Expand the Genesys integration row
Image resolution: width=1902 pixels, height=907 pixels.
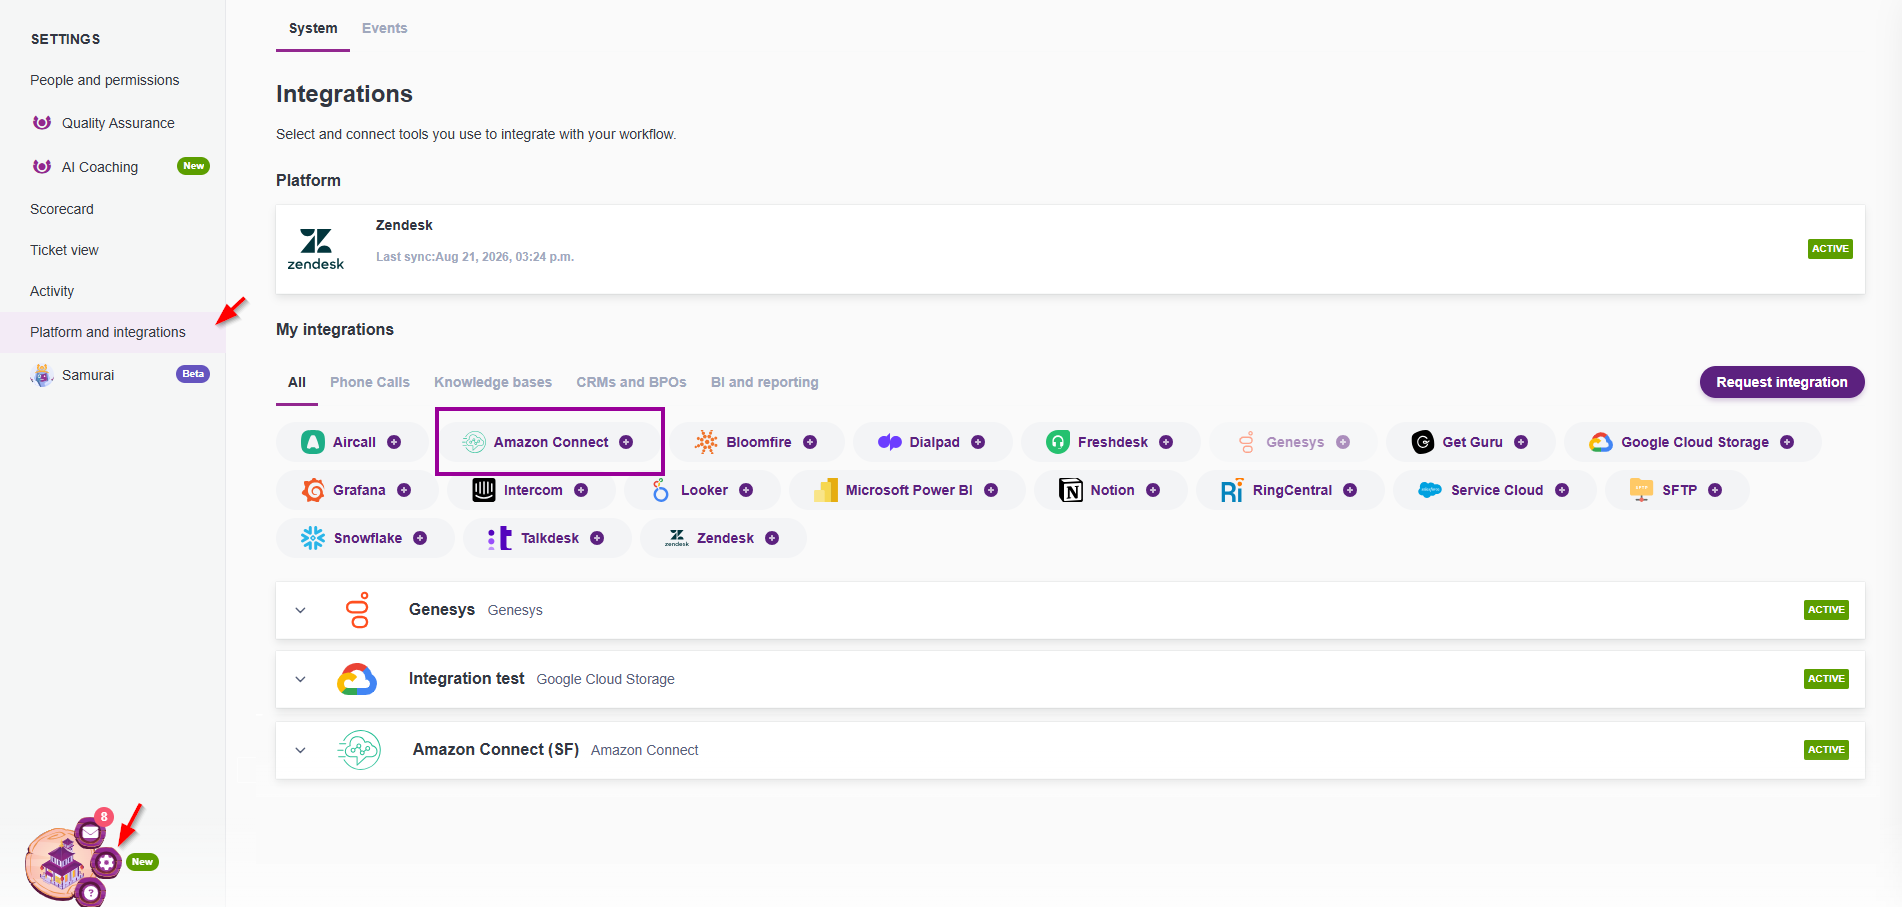301,610
